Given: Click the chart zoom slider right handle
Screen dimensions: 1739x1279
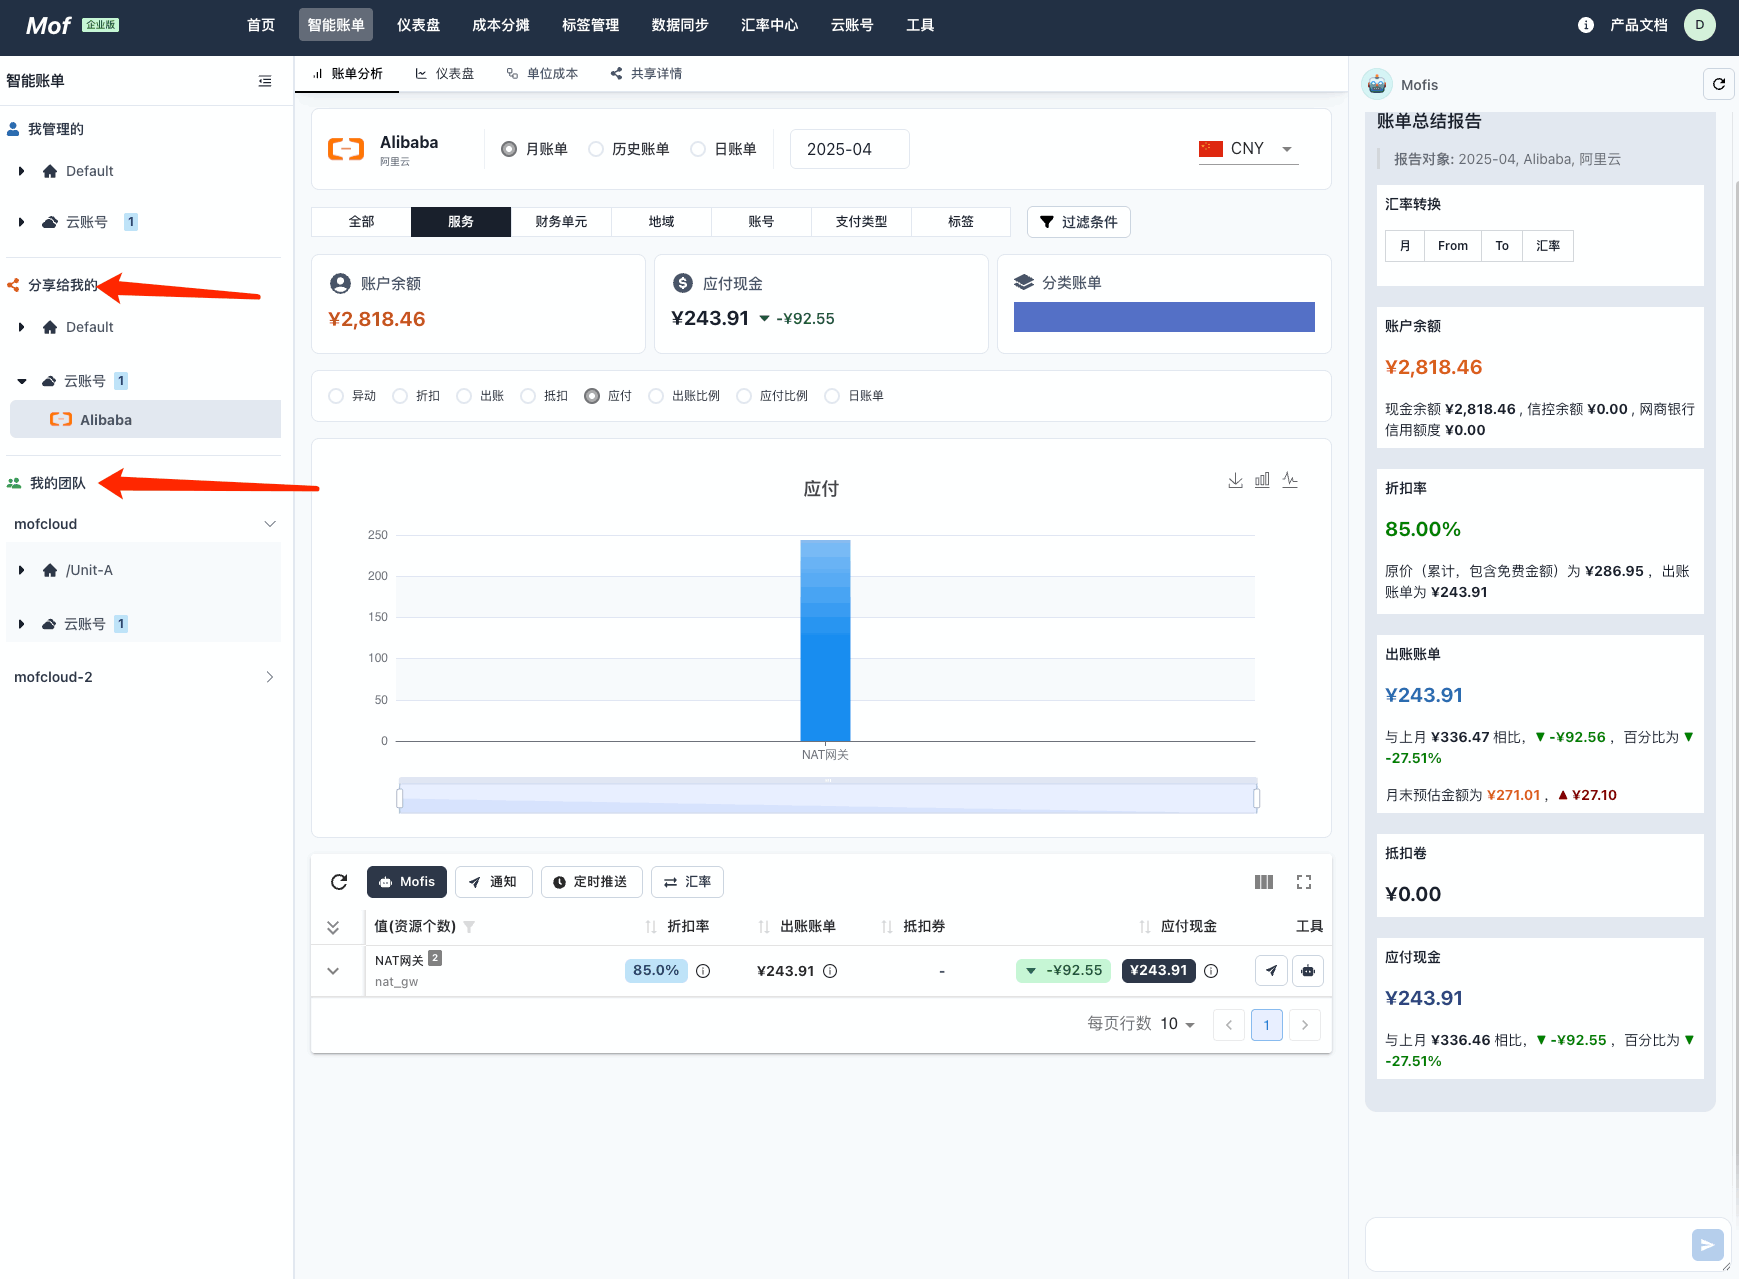Looking at the screenshot, I should (x=1257, y=798).
